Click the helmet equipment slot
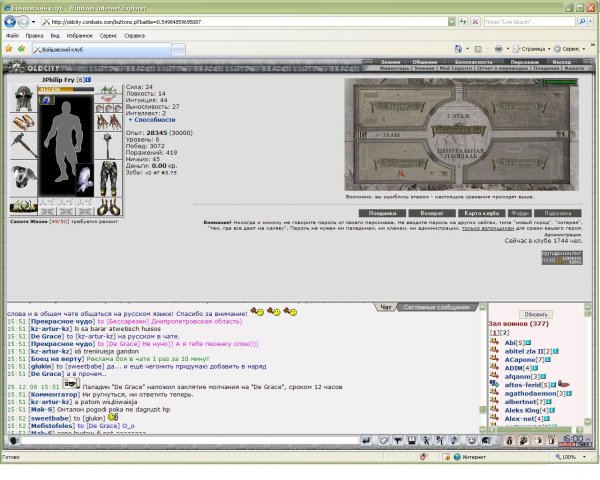This screenshot has width=600, height=480. 23,99
